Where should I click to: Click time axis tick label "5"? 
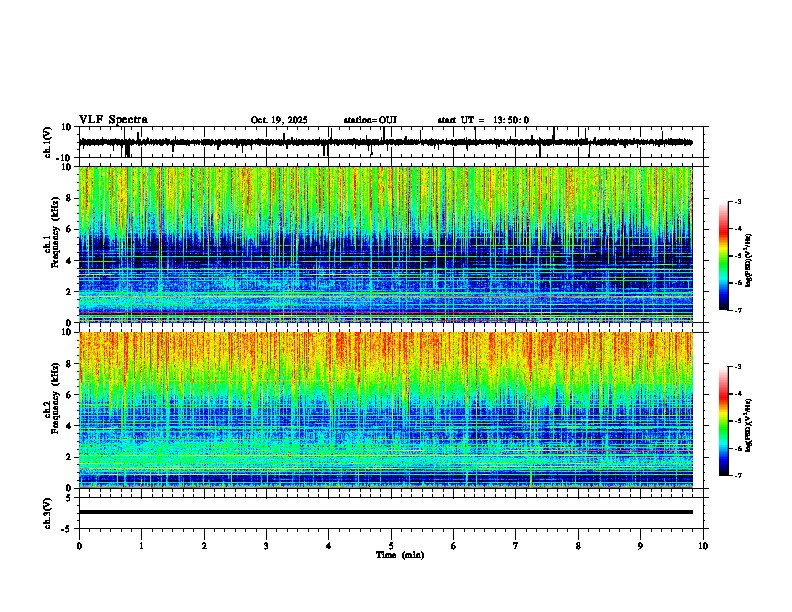tap(391, 546)
